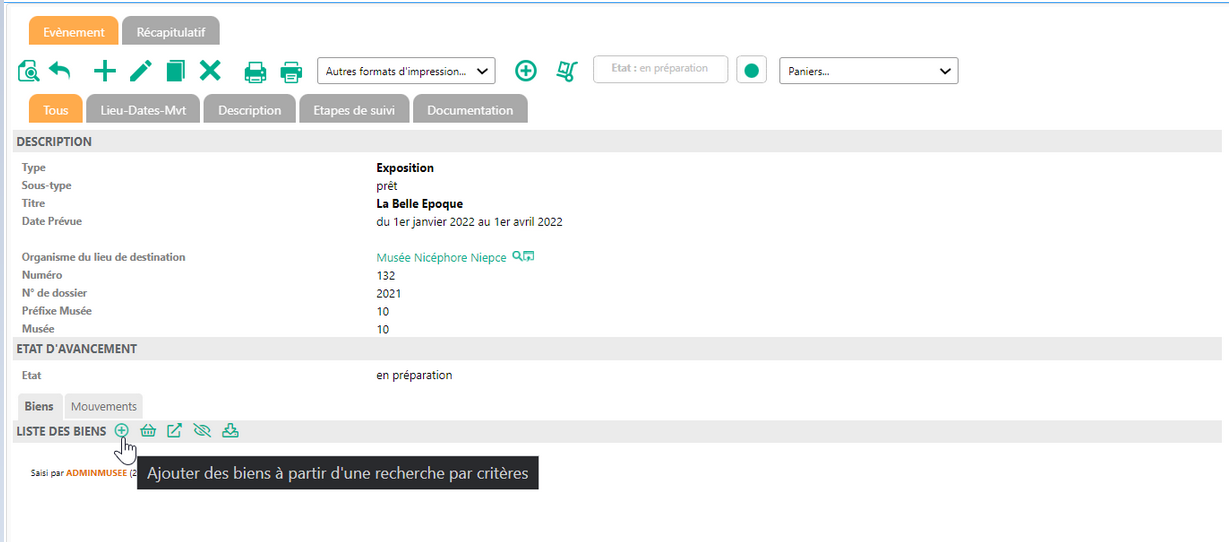The height and width of the screenshot is (542, 1229).
Task: Toggle the crossed-eye visibility icon
Action: click(x=202, y=430)
